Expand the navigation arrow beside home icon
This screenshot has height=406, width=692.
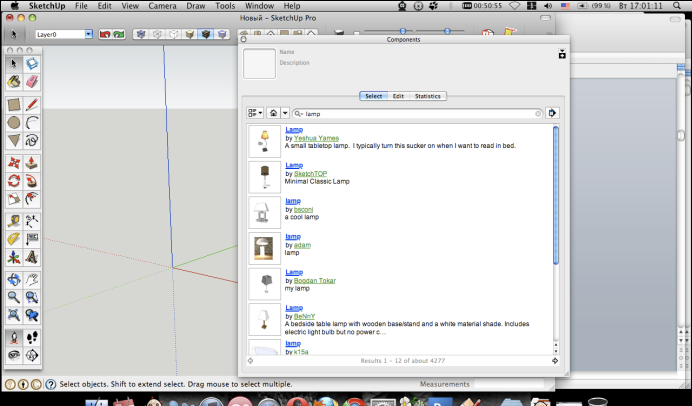click(x=285, y=114)
